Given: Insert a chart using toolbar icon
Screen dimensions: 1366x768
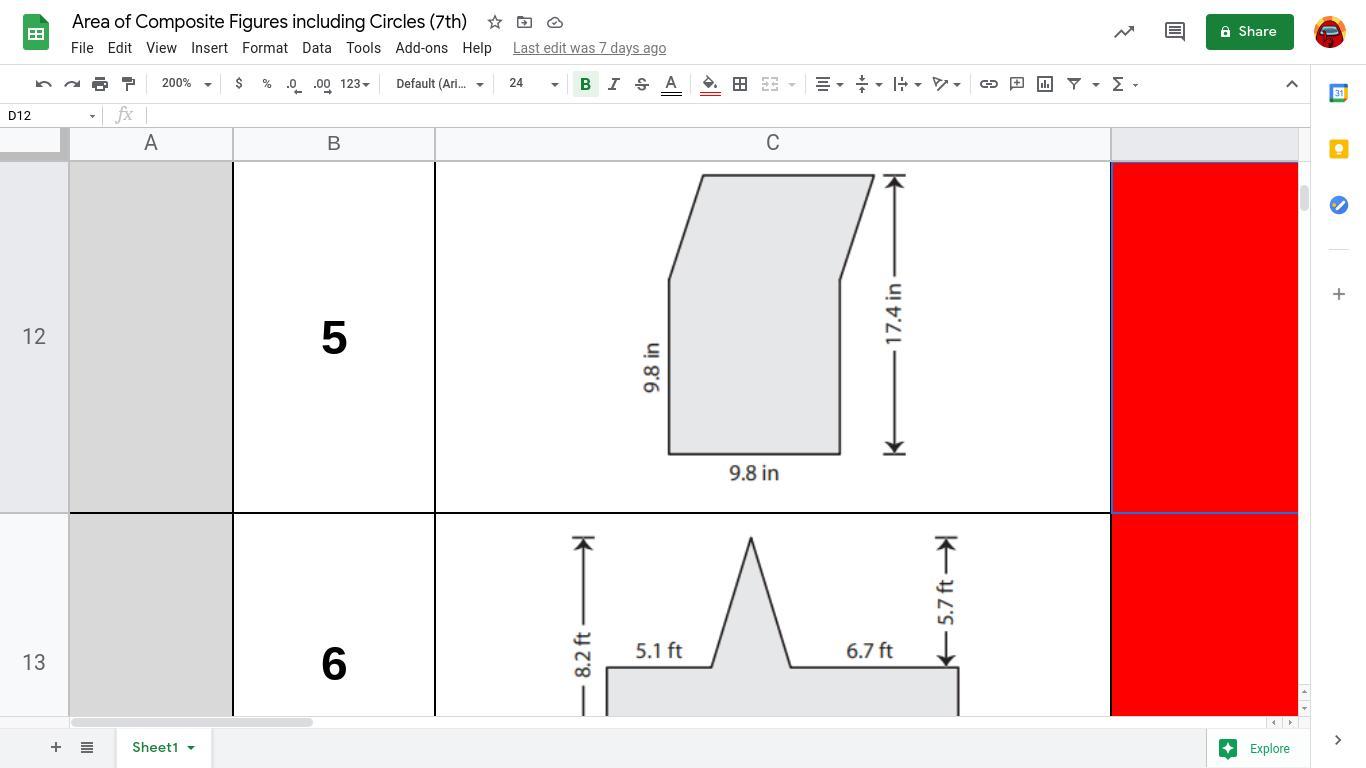Looking at the screenshot, I should [1045, 84].
